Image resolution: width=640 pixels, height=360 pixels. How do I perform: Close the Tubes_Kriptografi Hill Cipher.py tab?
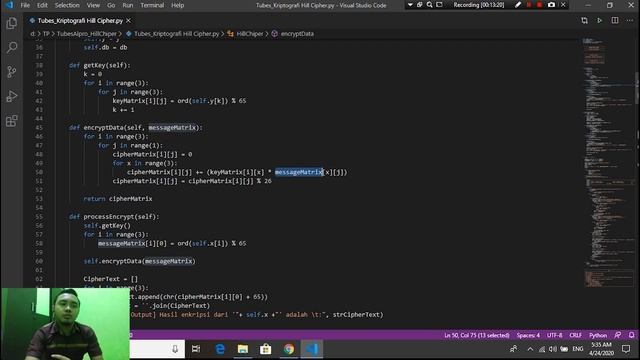pos(129,20)
